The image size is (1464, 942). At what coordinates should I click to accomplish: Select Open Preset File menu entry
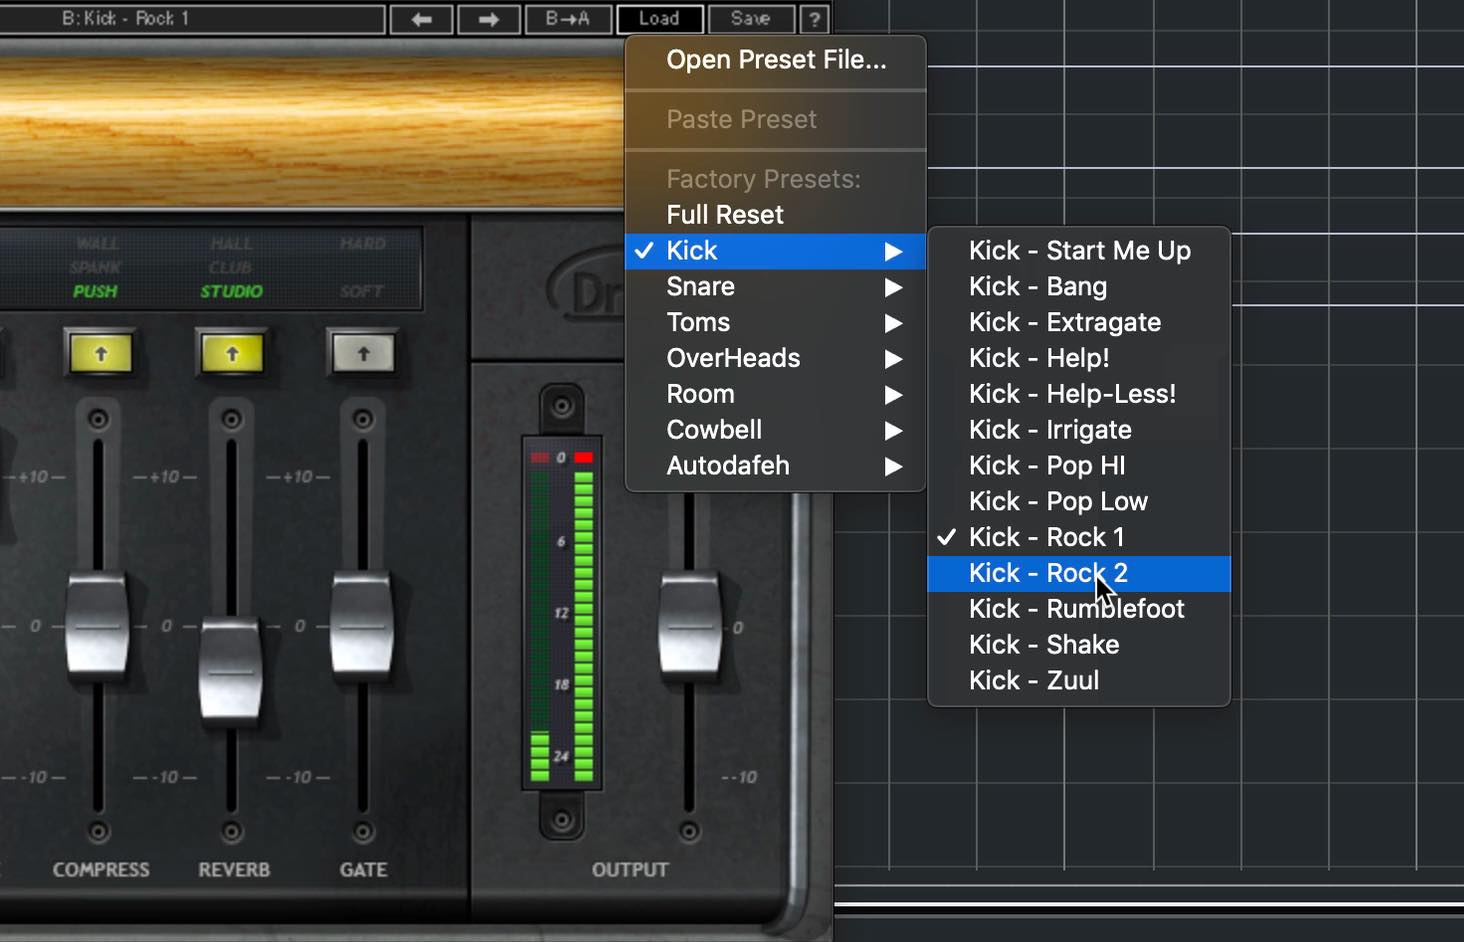tap(775, 60)
